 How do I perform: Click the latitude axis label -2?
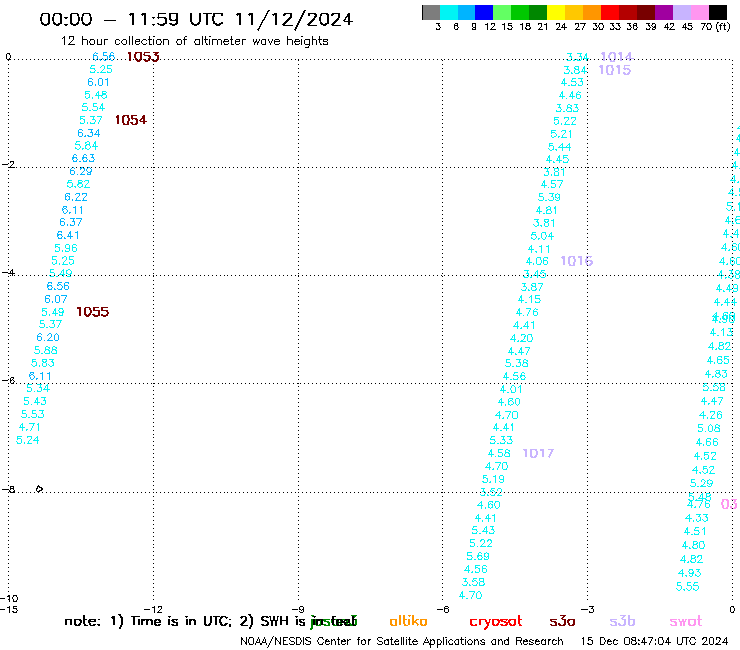(8, 164)
